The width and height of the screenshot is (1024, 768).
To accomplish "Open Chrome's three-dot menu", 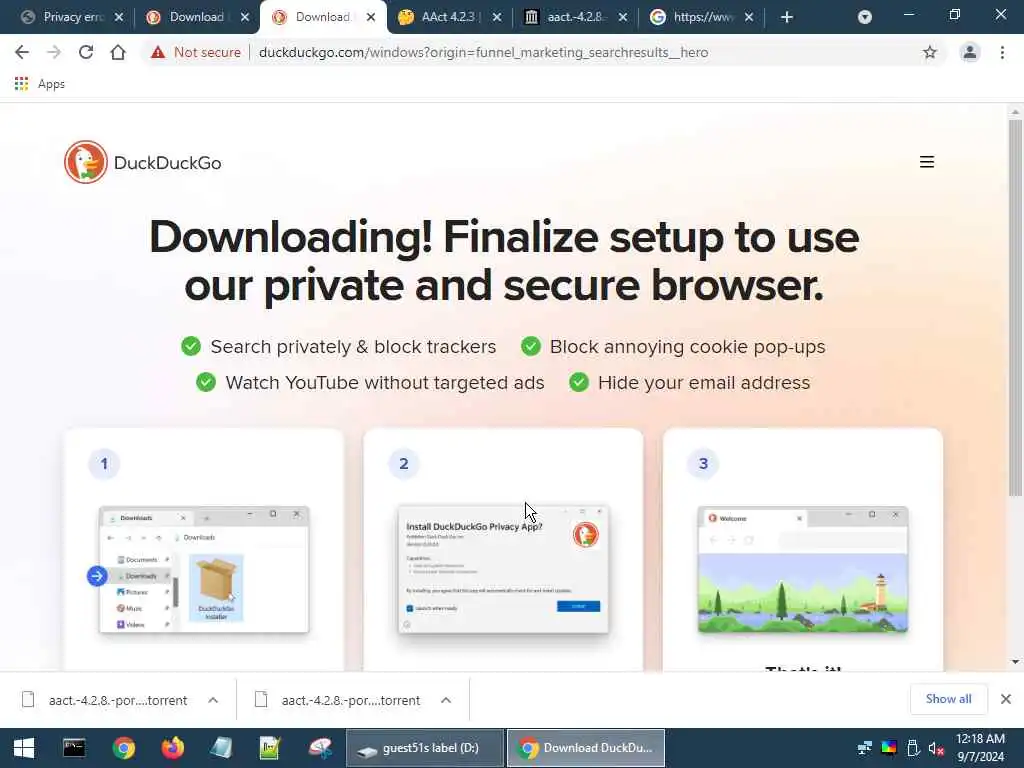I will 1002,52.
